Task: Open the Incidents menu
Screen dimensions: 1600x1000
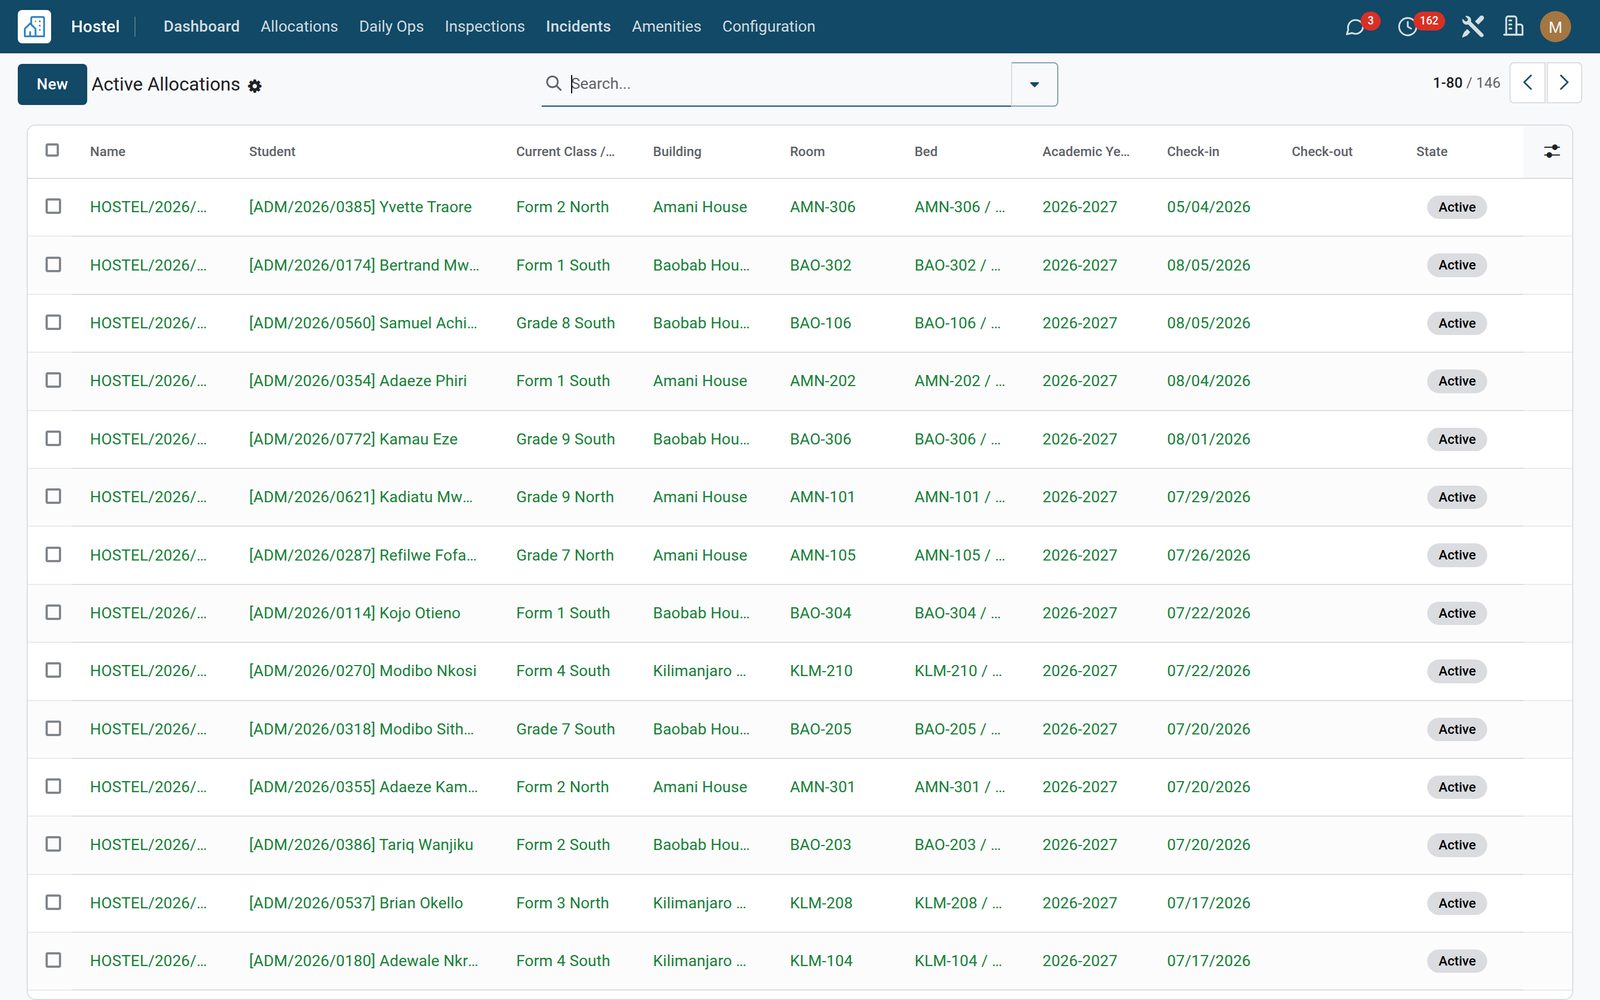Action: (578, 26)
